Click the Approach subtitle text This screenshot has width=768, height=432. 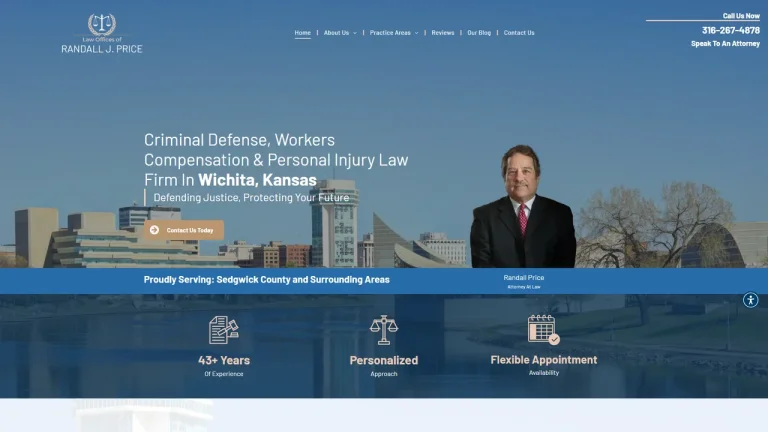384,374
